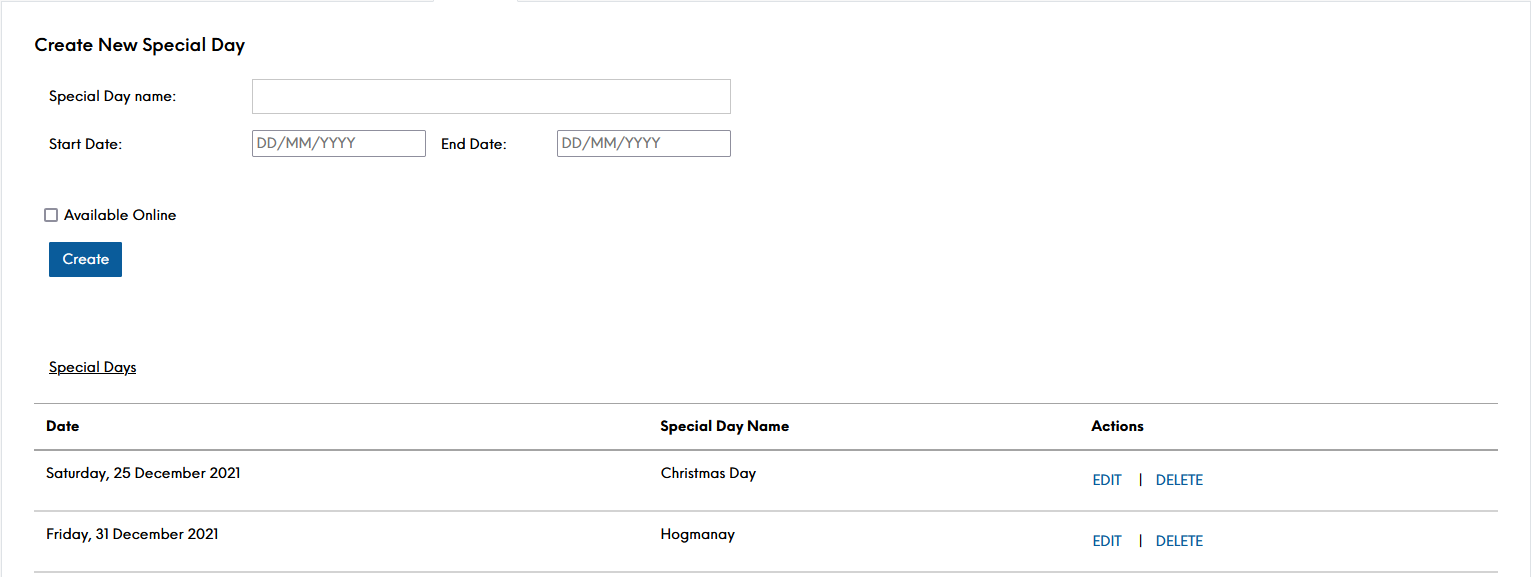Edit the Hogmanay entry
Viewport: 1531px width, 577px height.
1107,541
